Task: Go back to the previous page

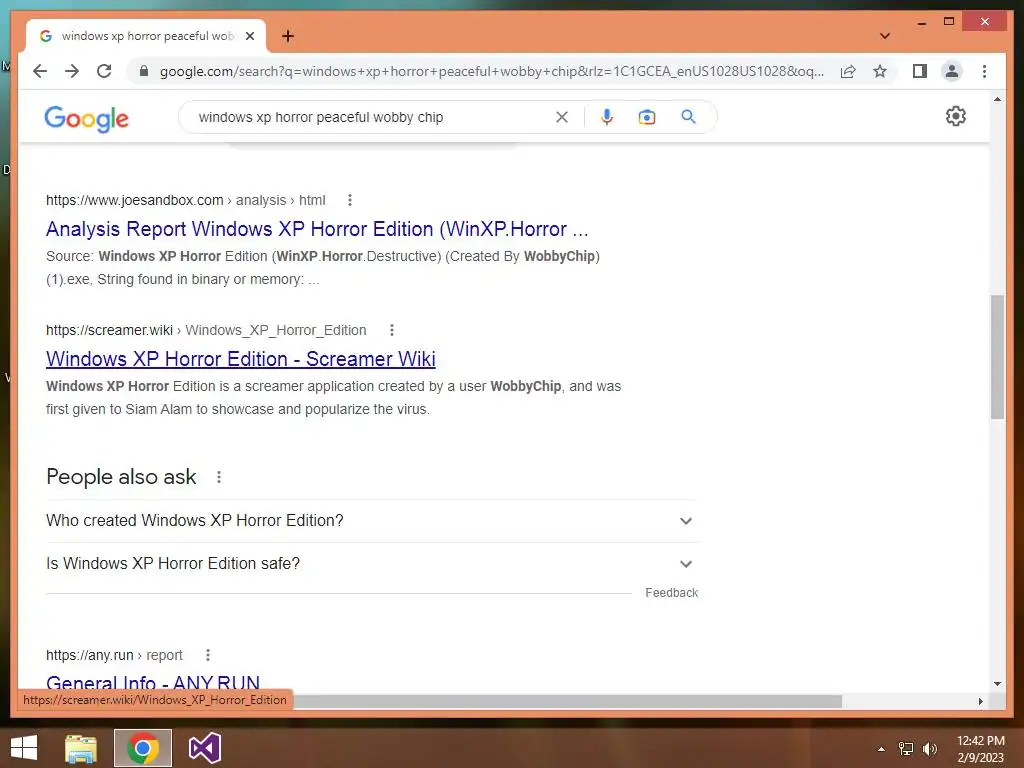Action: click(x=40, y=71)
